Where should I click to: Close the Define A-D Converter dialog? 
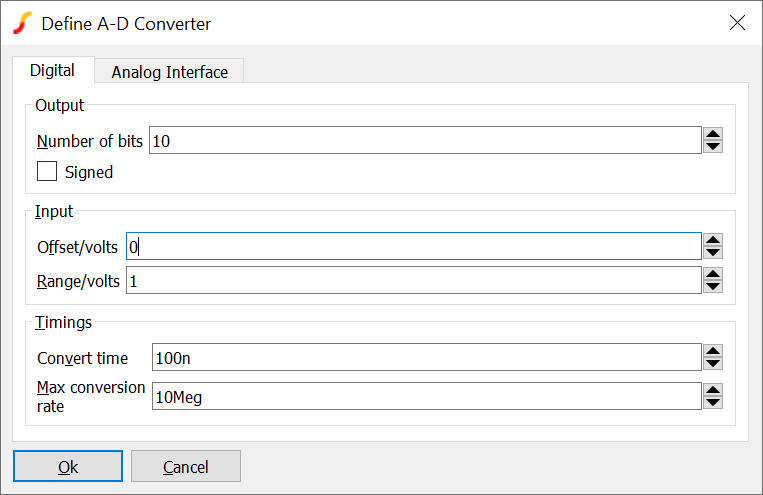pyautogui.click(x=737, y=23)
